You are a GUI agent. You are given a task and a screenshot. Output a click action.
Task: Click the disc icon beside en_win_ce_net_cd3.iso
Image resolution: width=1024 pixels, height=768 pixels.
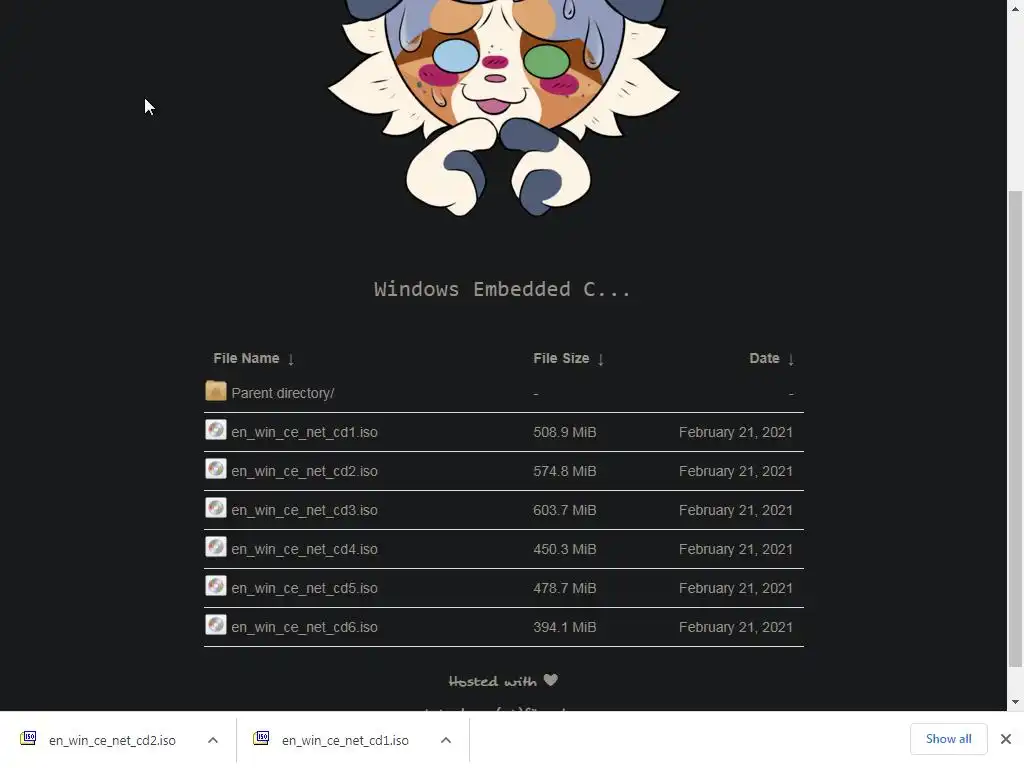(216, 507)
